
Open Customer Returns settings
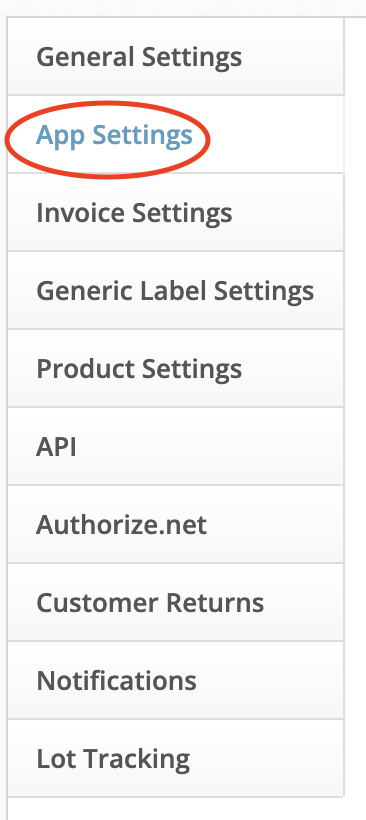[176, 602]
